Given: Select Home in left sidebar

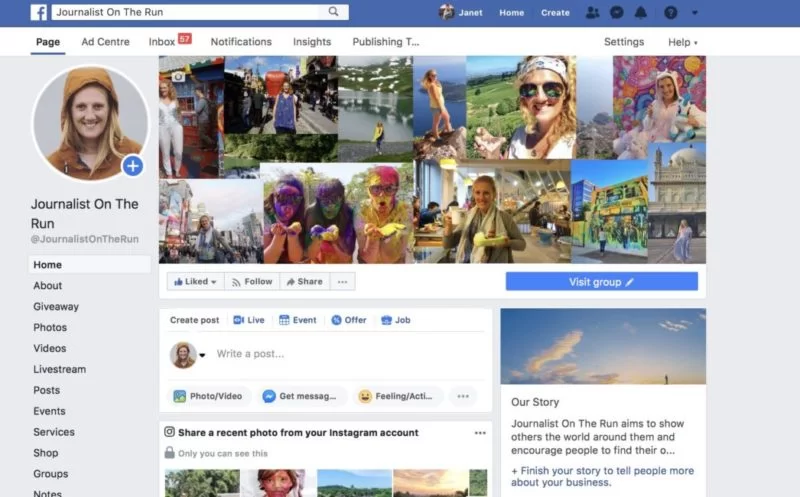Looking at the screenshot, I should tap(89, 265).
